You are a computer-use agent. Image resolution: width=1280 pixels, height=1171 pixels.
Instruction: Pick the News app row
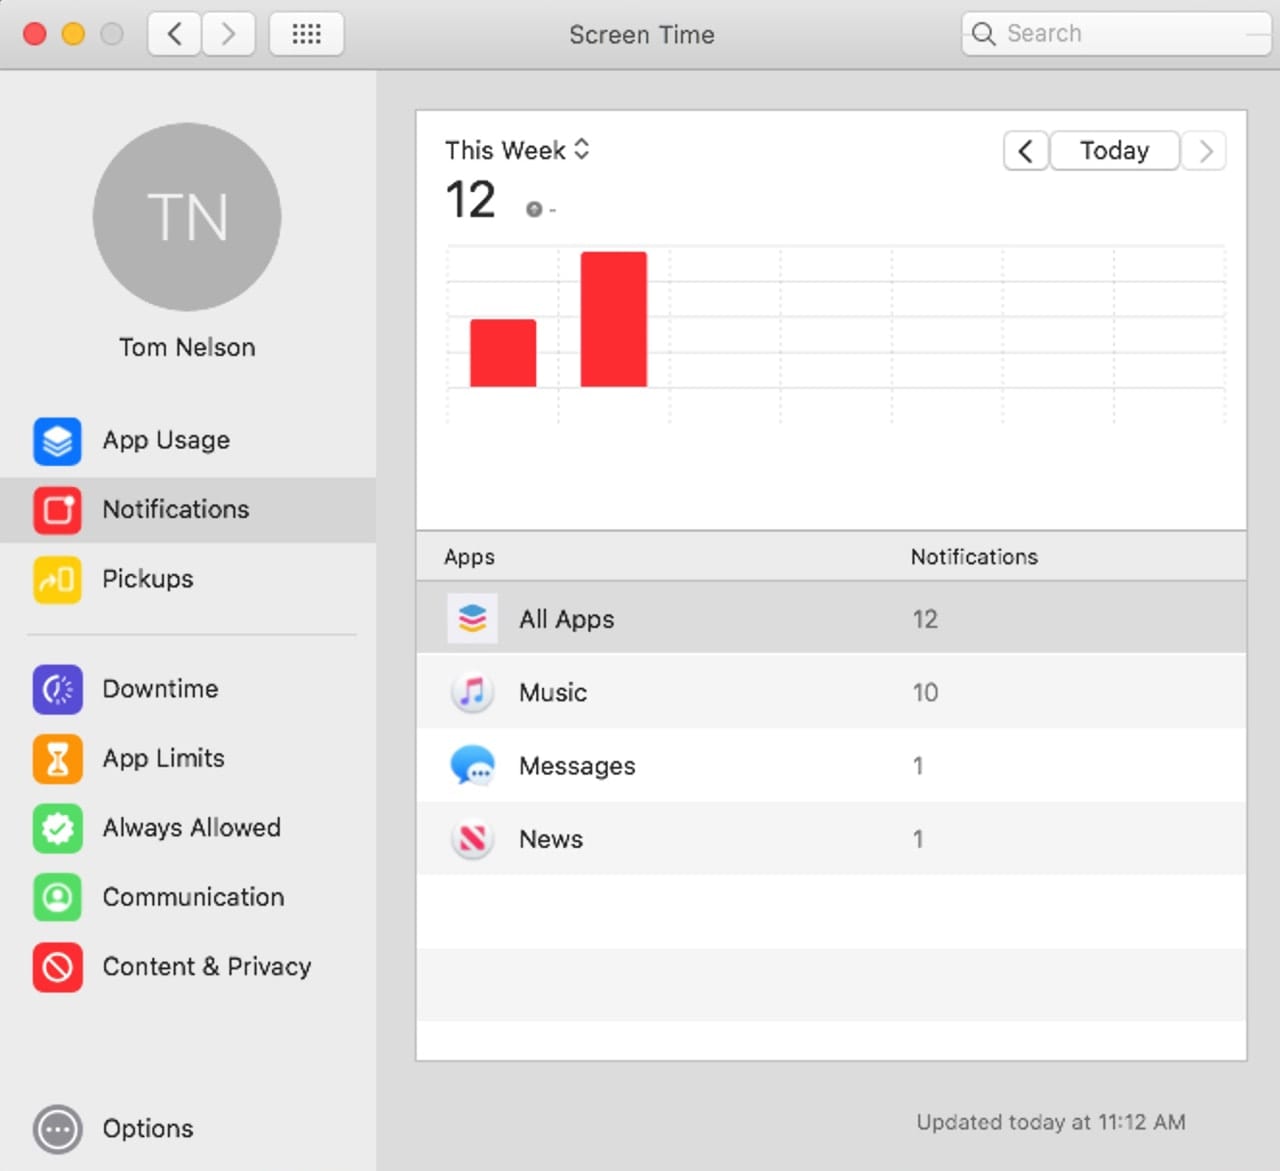[x=830, y=839]
